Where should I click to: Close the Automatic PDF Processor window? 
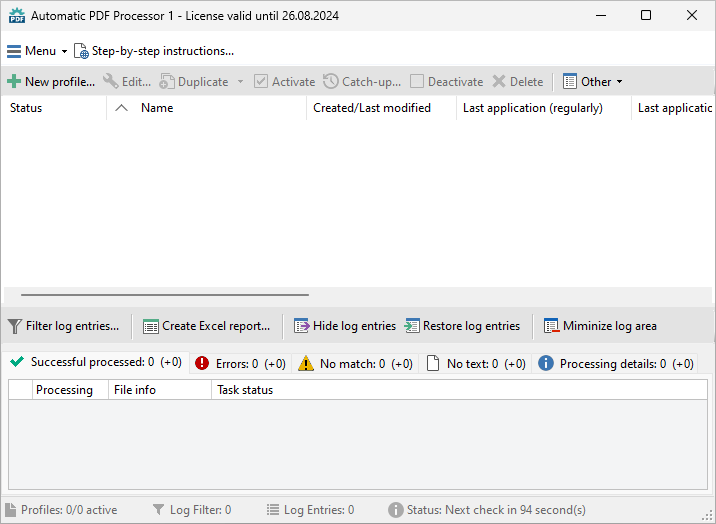coord(692,16)
